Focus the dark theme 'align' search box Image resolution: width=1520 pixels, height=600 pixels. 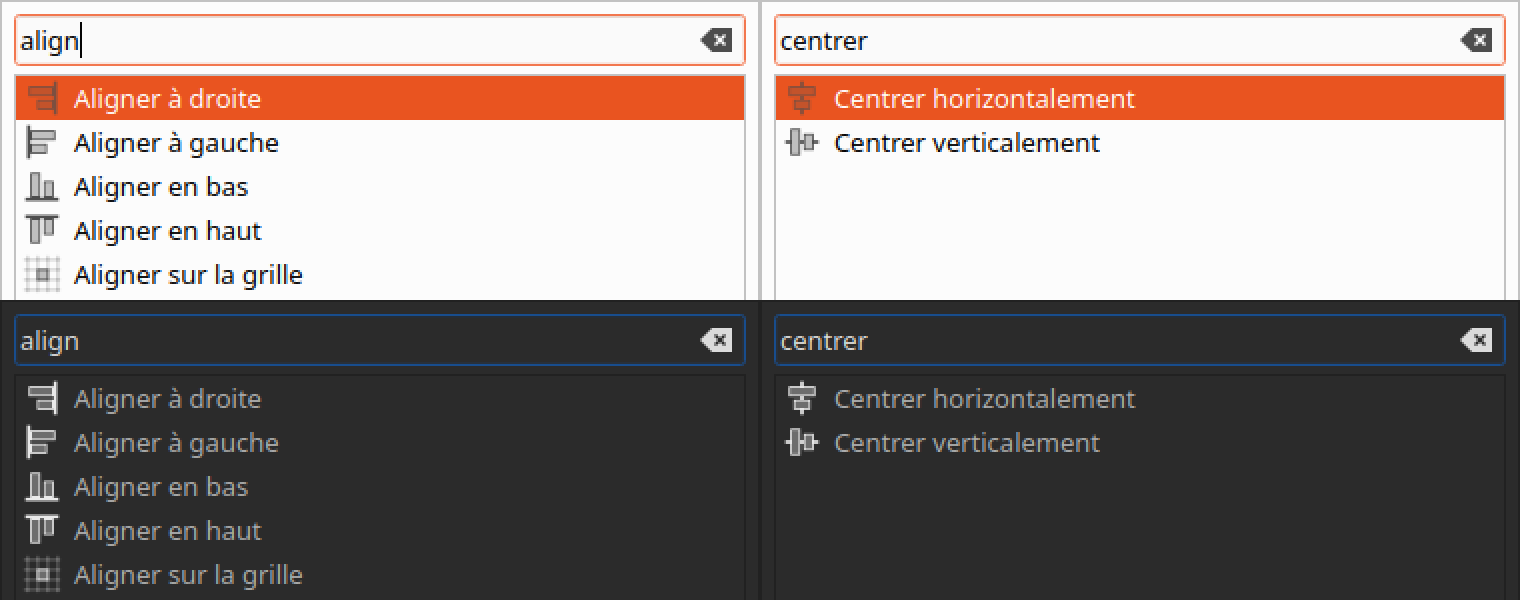coord(380,341)
